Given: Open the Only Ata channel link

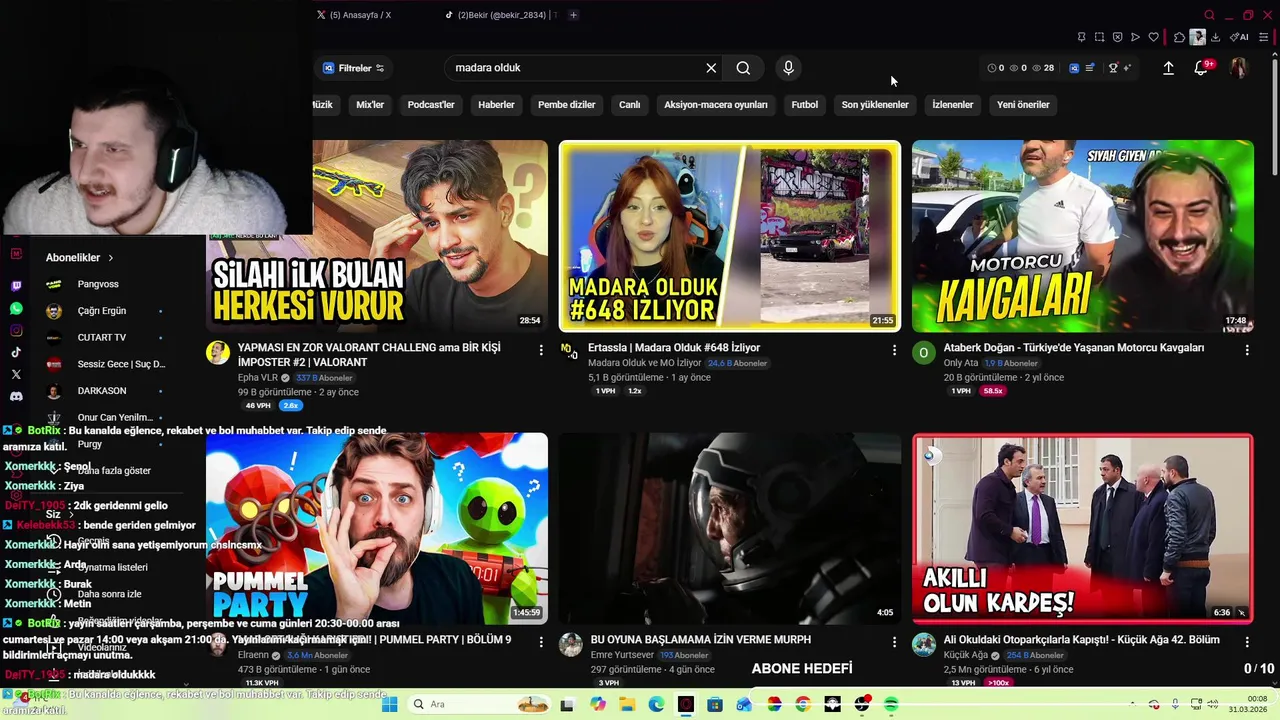Looking at the screenshot, I should point(961,363).
